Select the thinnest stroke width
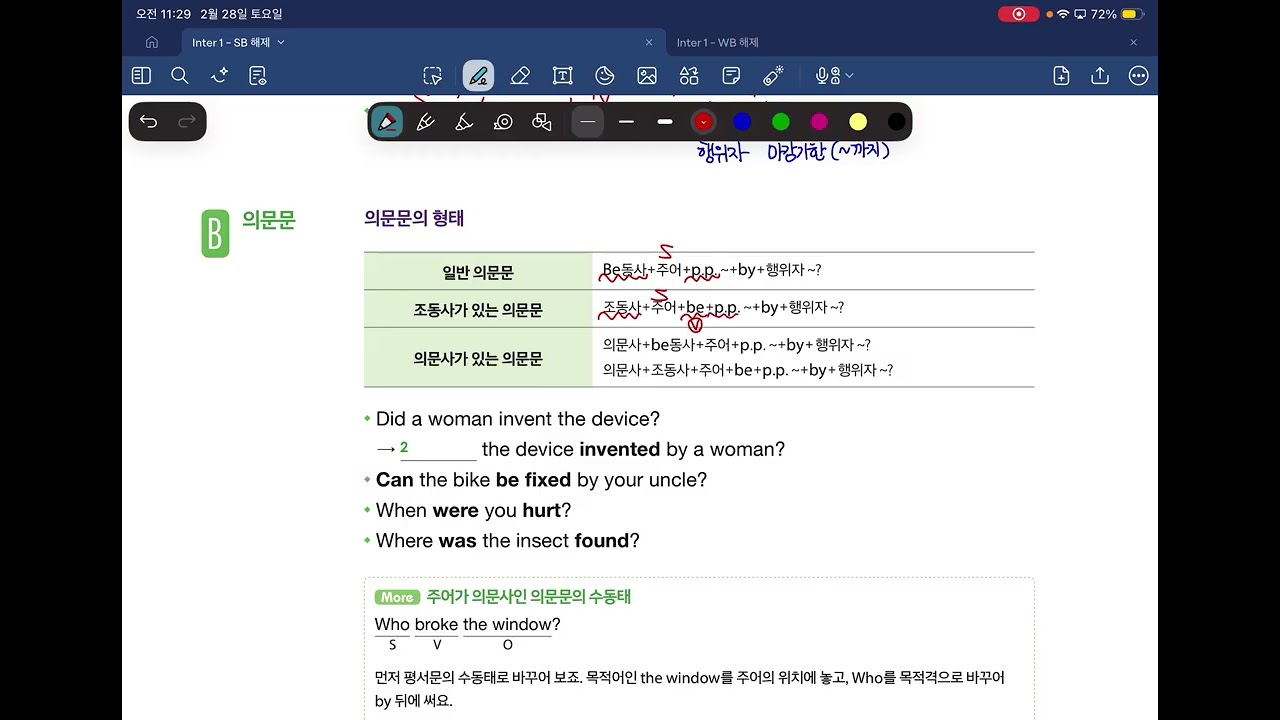The width and height of the screenshot is (1280, 720). click(x=588, y=122)
